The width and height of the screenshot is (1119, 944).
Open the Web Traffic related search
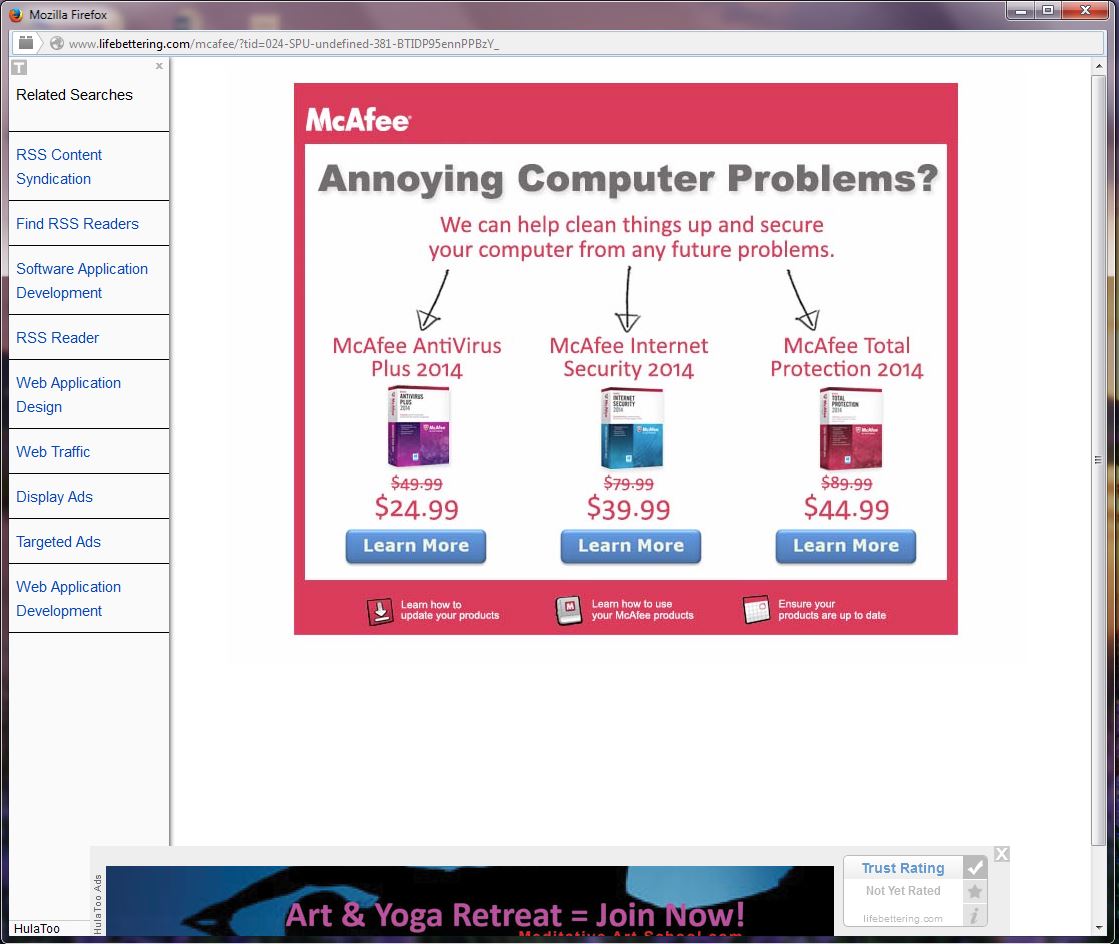pos(53,452)
